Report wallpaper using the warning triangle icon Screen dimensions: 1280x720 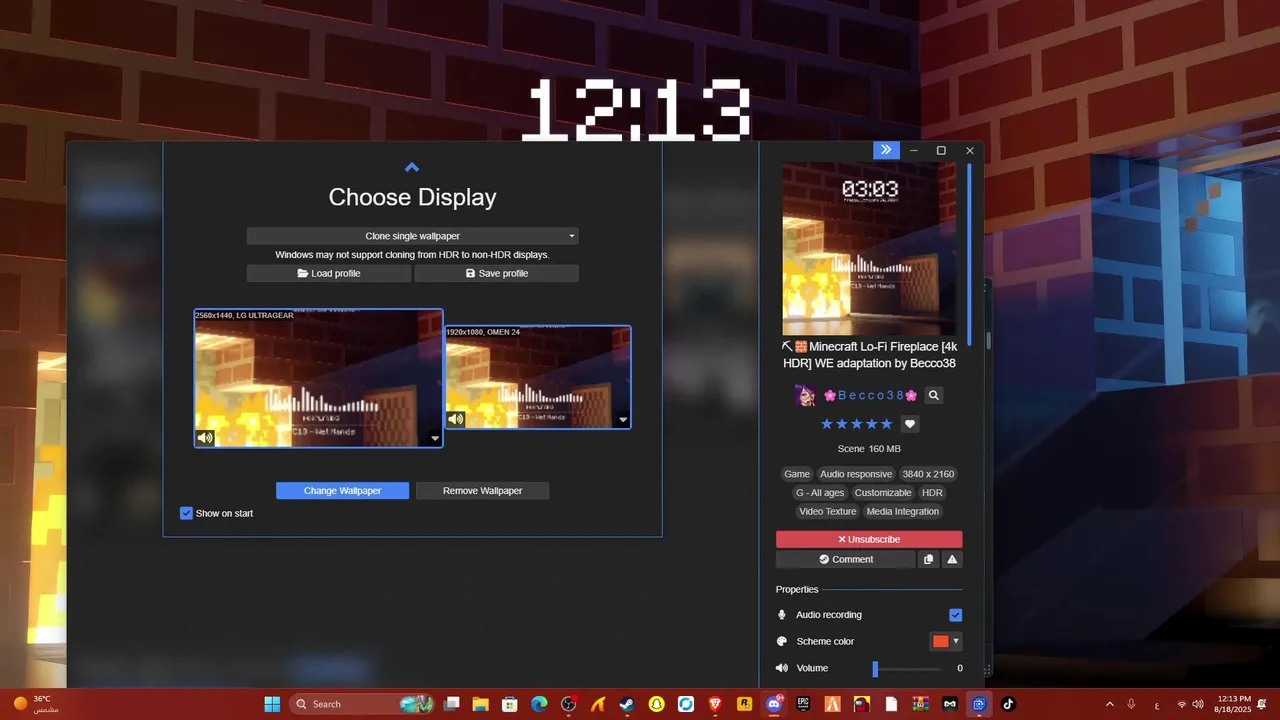(952, 560)
